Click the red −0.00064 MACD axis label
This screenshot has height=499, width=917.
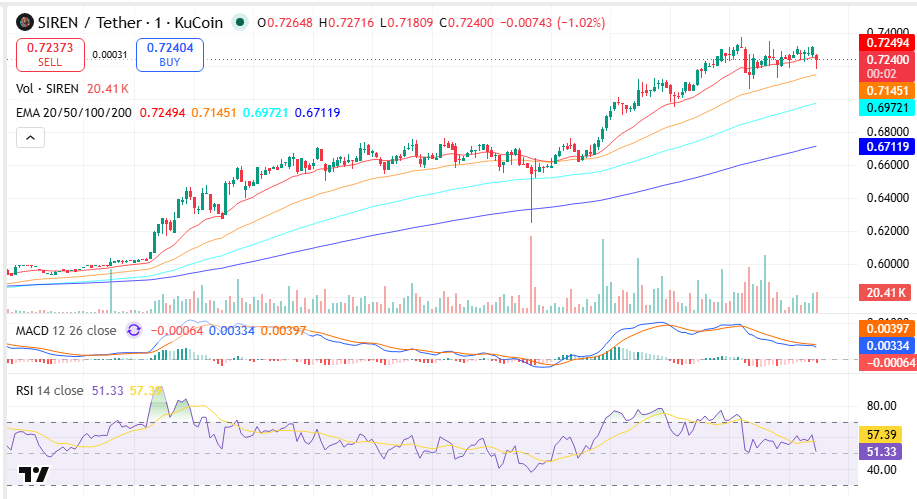[x=887, y=363]
